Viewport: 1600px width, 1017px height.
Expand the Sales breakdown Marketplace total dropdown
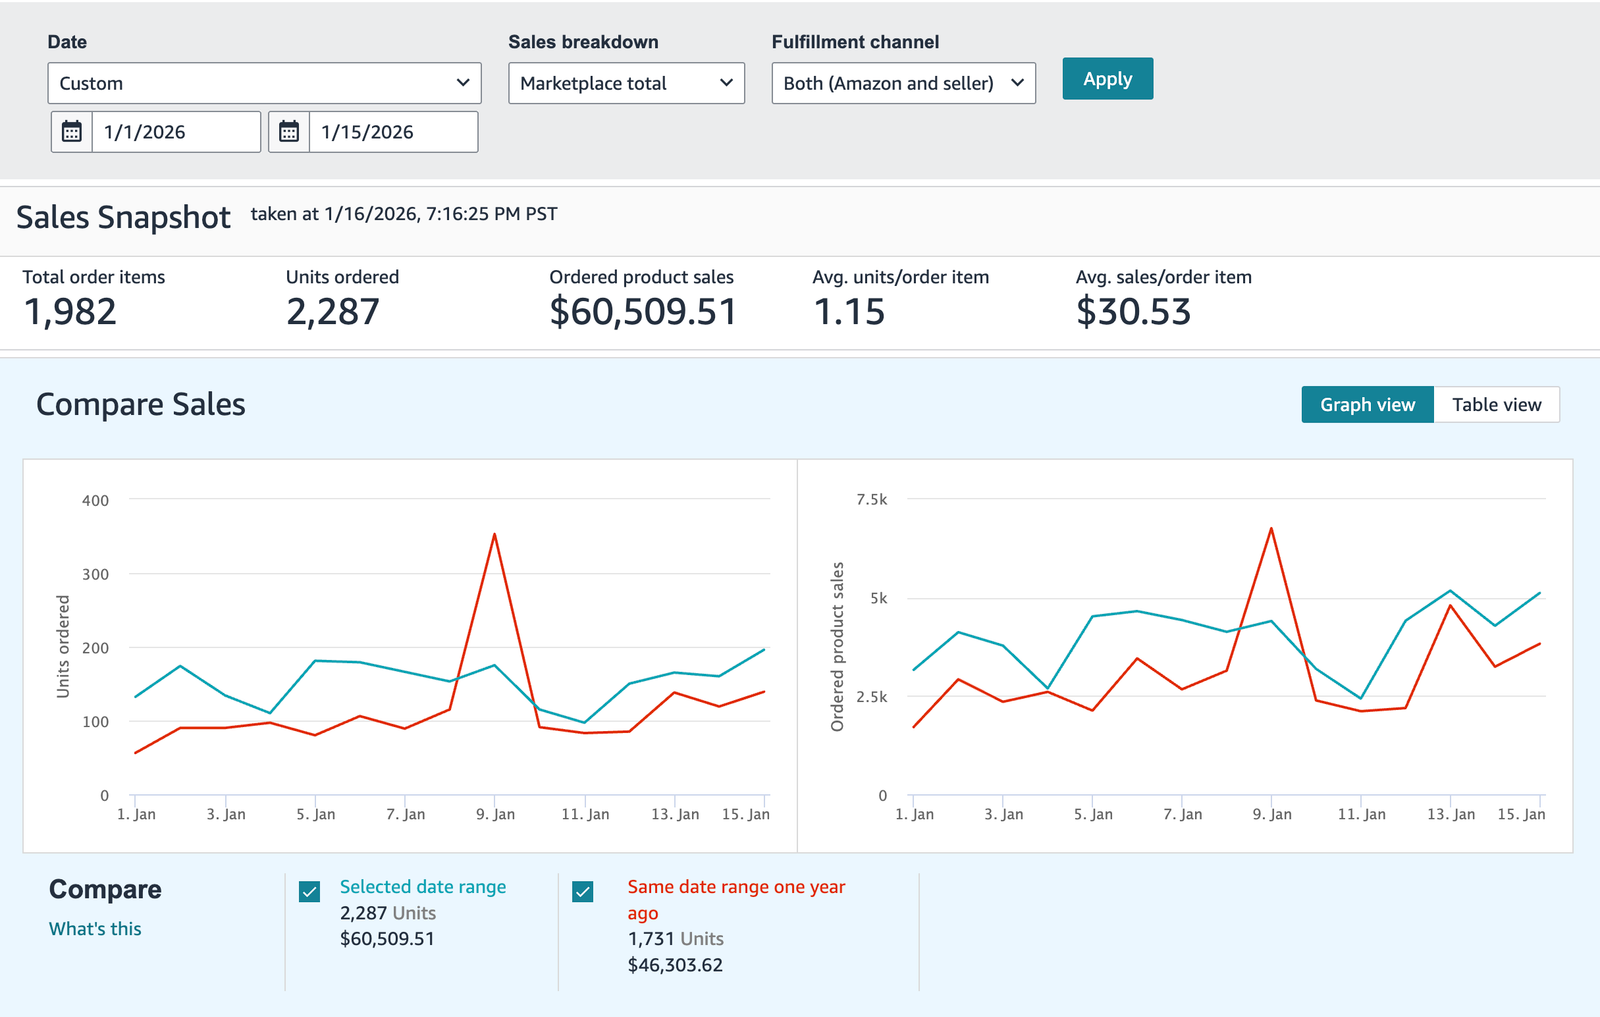click(626, 83)
